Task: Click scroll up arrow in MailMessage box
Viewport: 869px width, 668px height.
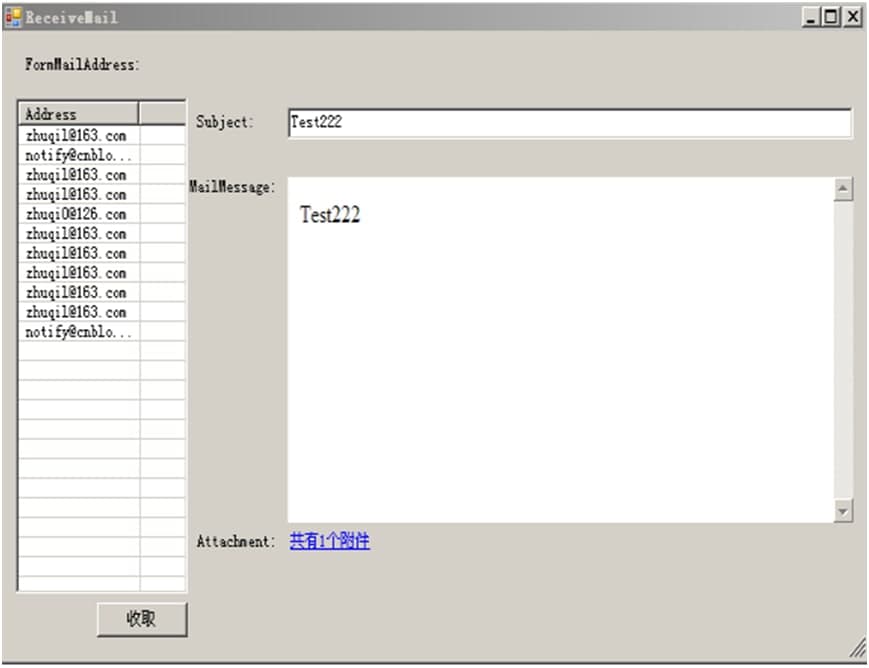Action: coord(842,190)
